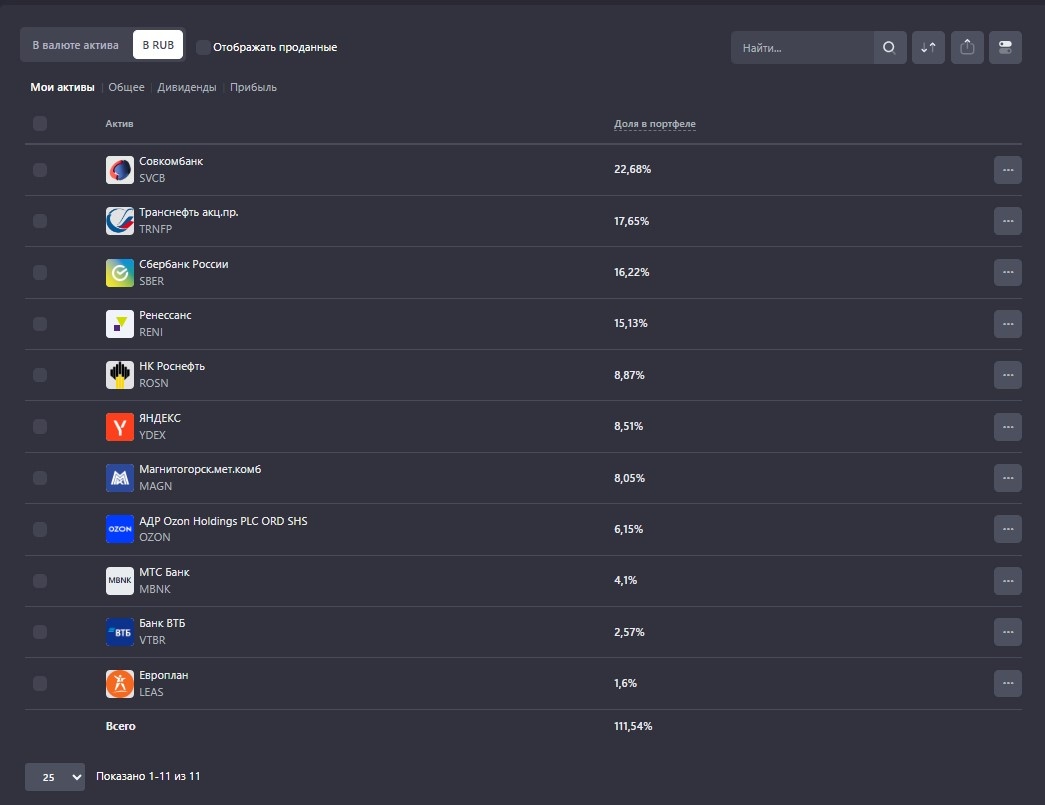
Task: Open the sort order arrows button
Action: pos(928,47)
